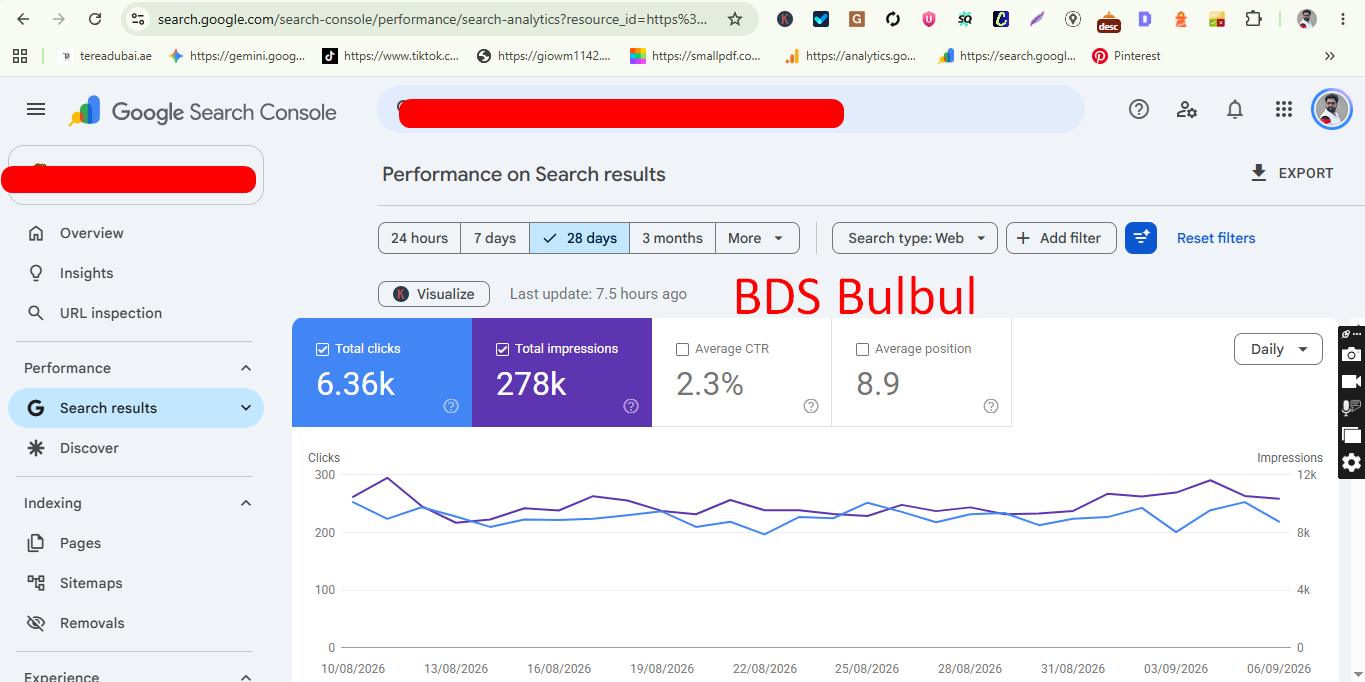1365x682 pixels.
Task: Expand the Search results chevron
Action: click(246, 408)
